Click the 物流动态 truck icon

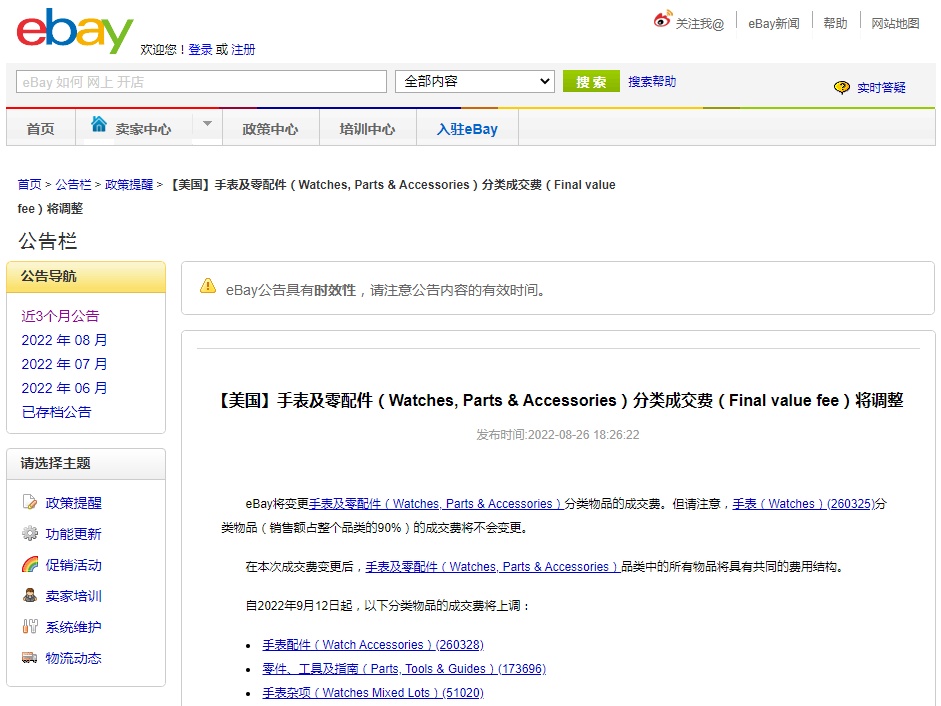pyautogui.click(x=30, y=658)
